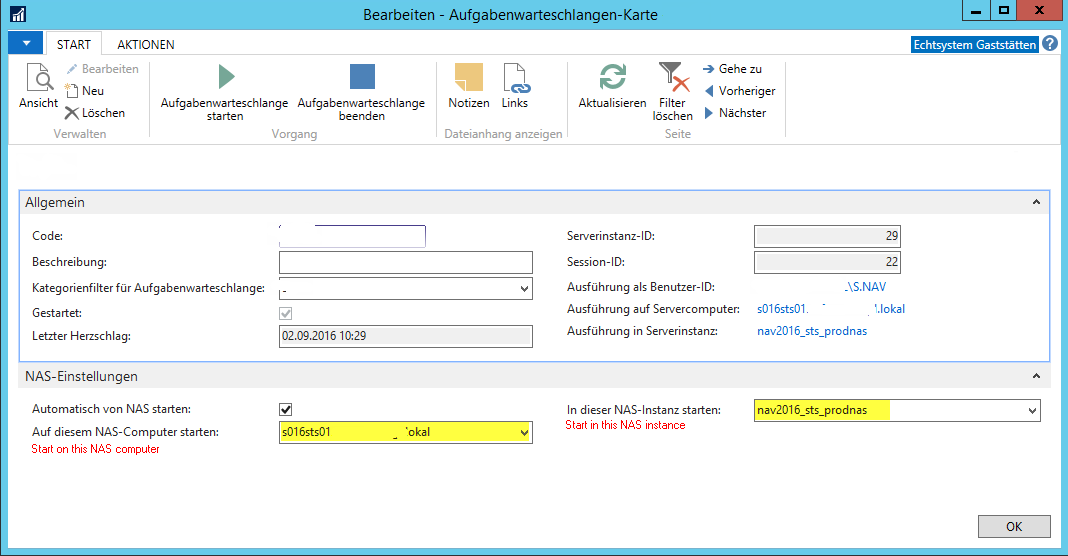Image resolution: width=1068 pixels, height=556 pixels.
Task: Click the Gestartet checkbox
Action: (286, 313)
